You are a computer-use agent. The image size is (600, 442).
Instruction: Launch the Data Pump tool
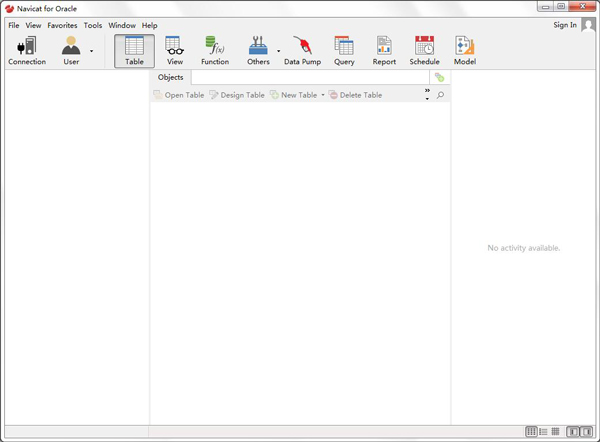pos(302,51)
